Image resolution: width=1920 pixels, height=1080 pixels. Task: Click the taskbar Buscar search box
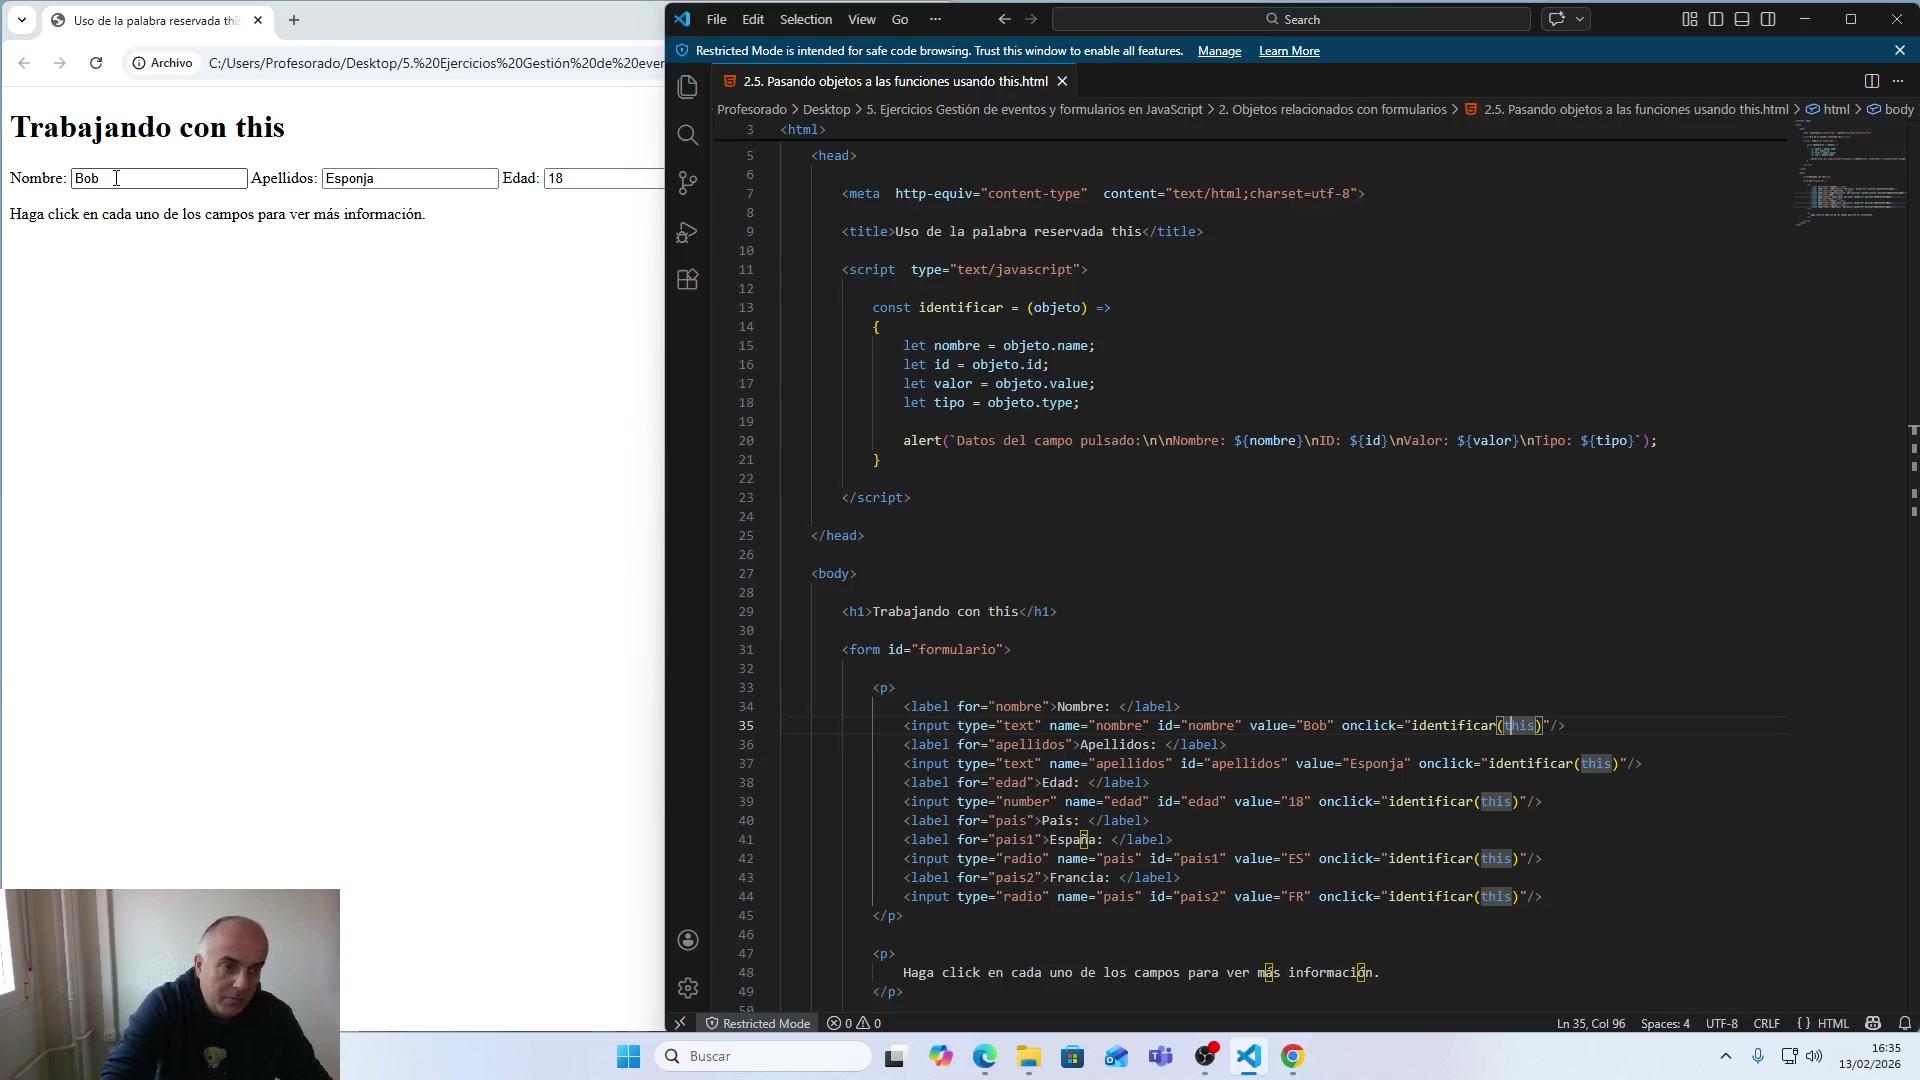point(763,1056)
